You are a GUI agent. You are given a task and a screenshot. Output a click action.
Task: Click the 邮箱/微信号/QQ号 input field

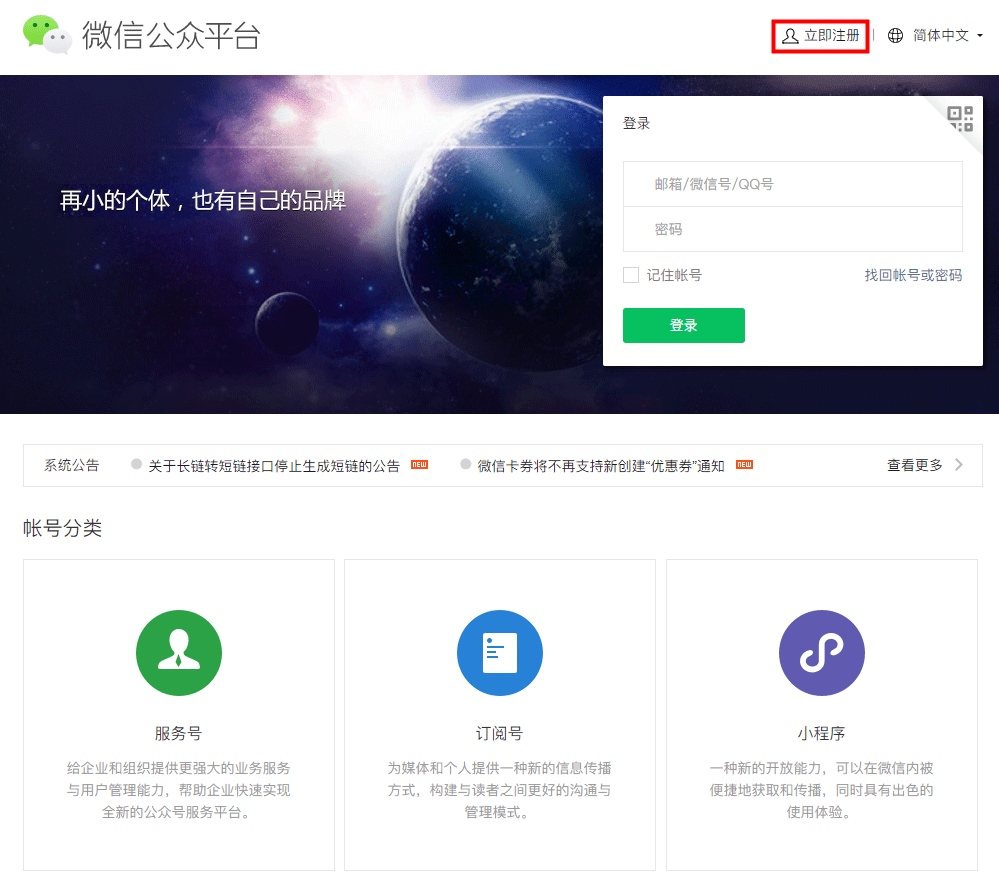tap(792, 183)
